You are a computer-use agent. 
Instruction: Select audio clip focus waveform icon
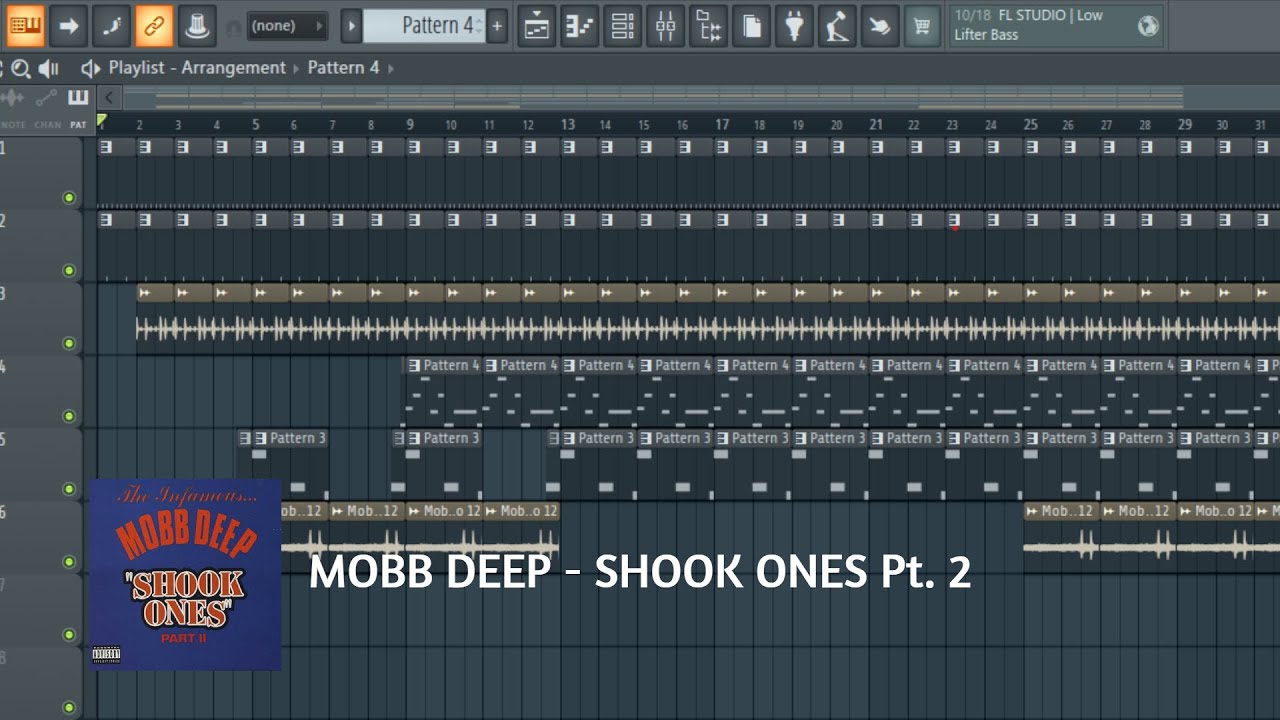click(13, 98)
